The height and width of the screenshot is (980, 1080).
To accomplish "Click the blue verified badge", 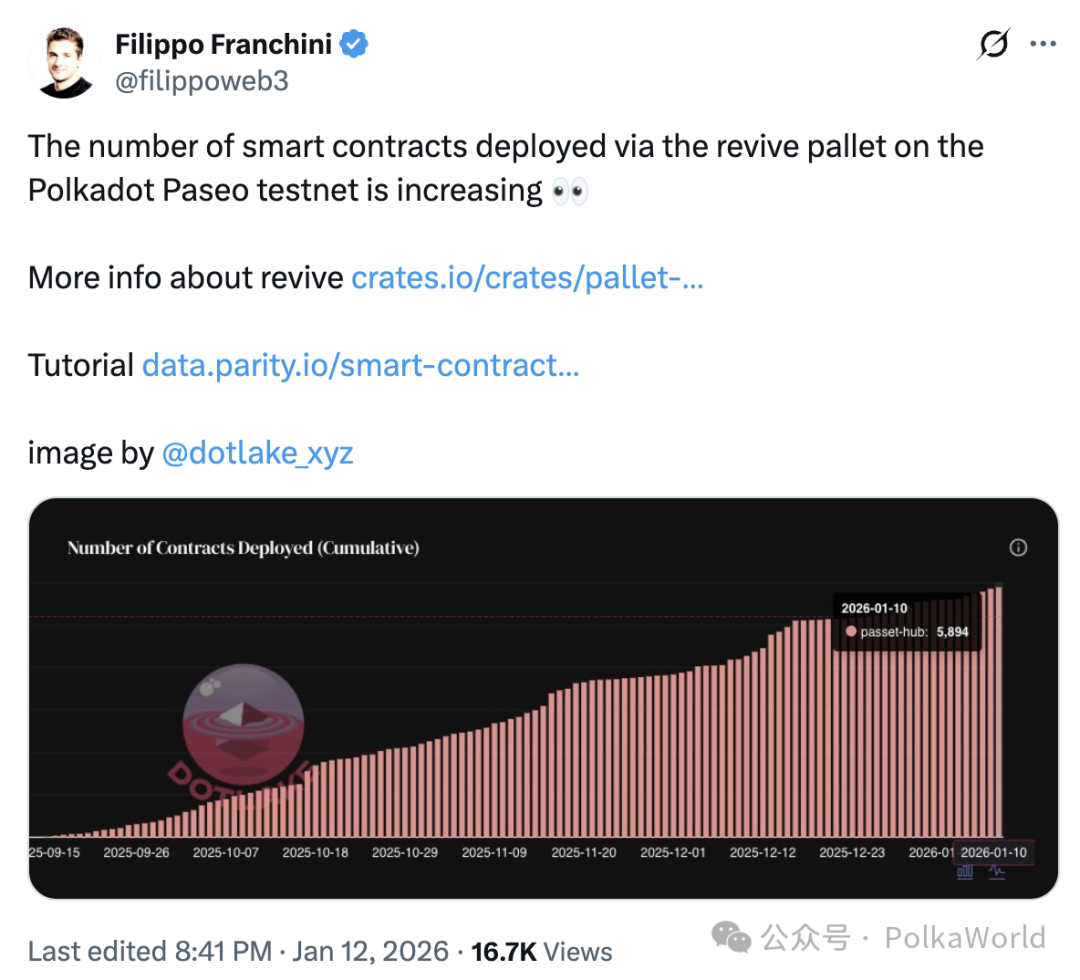I will coord(356,44).
